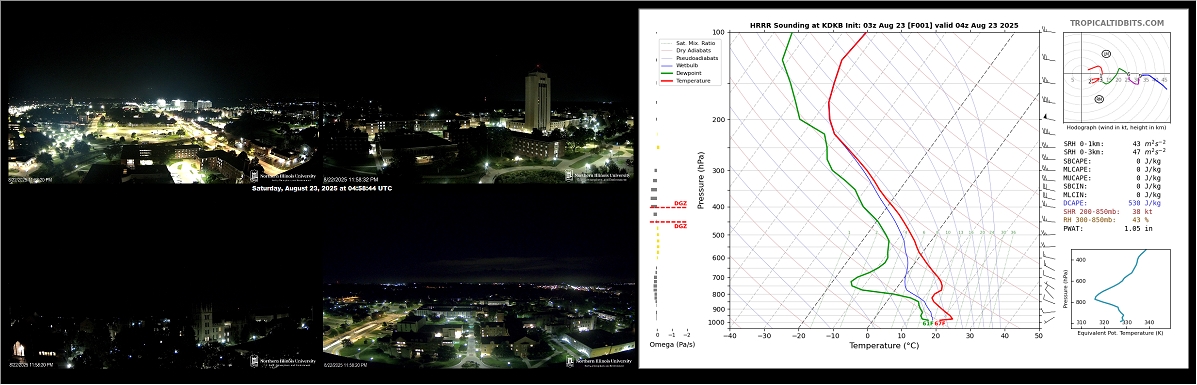Click the Saturday, August 23 UTC timestamp caption
Viewport: 1197px width, 385px height.
(x=321, y=188)
